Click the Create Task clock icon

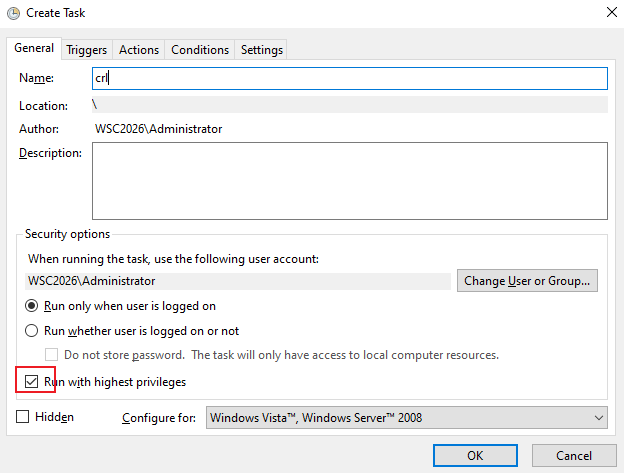tap(14, 13)
